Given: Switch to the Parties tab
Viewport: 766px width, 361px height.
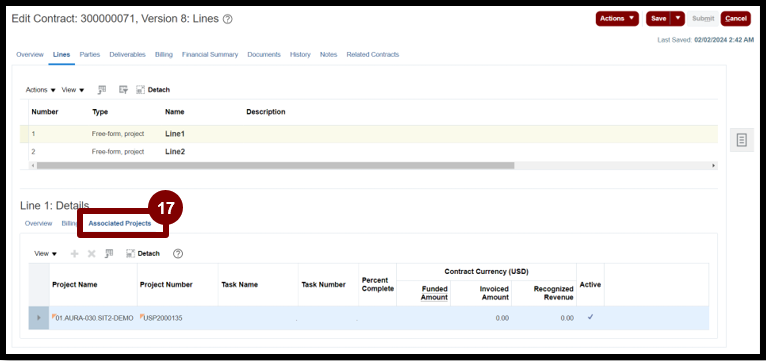Looking at the screenshot, I should coord(90,55).
